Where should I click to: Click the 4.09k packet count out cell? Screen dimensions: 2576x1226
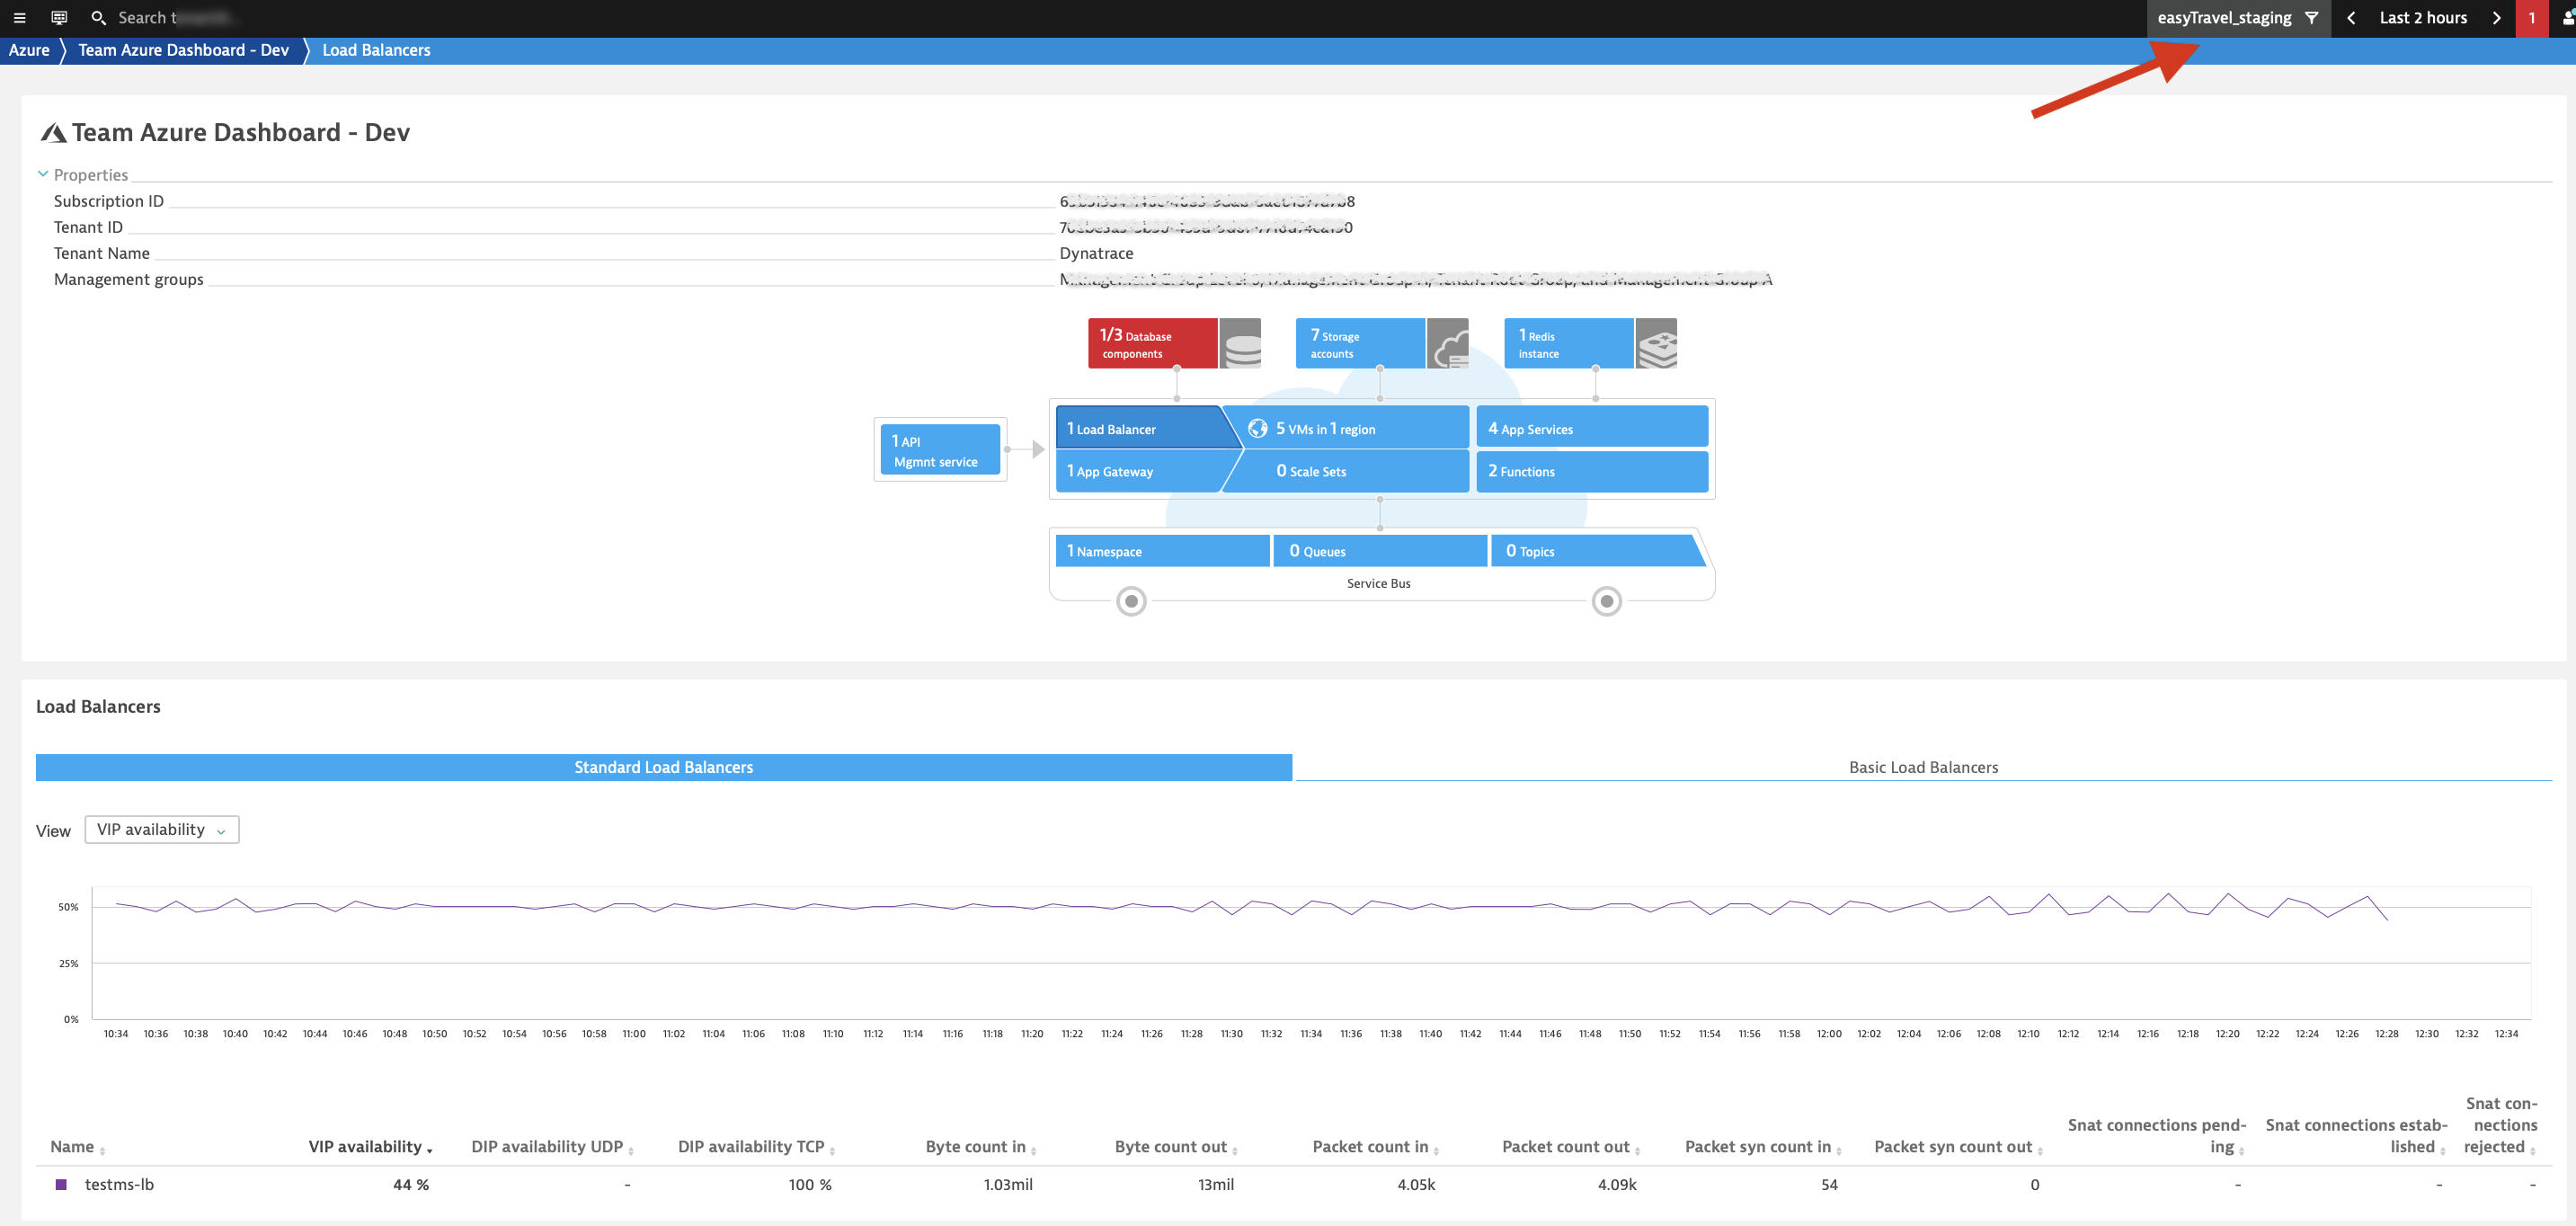pos(1617,1184)
